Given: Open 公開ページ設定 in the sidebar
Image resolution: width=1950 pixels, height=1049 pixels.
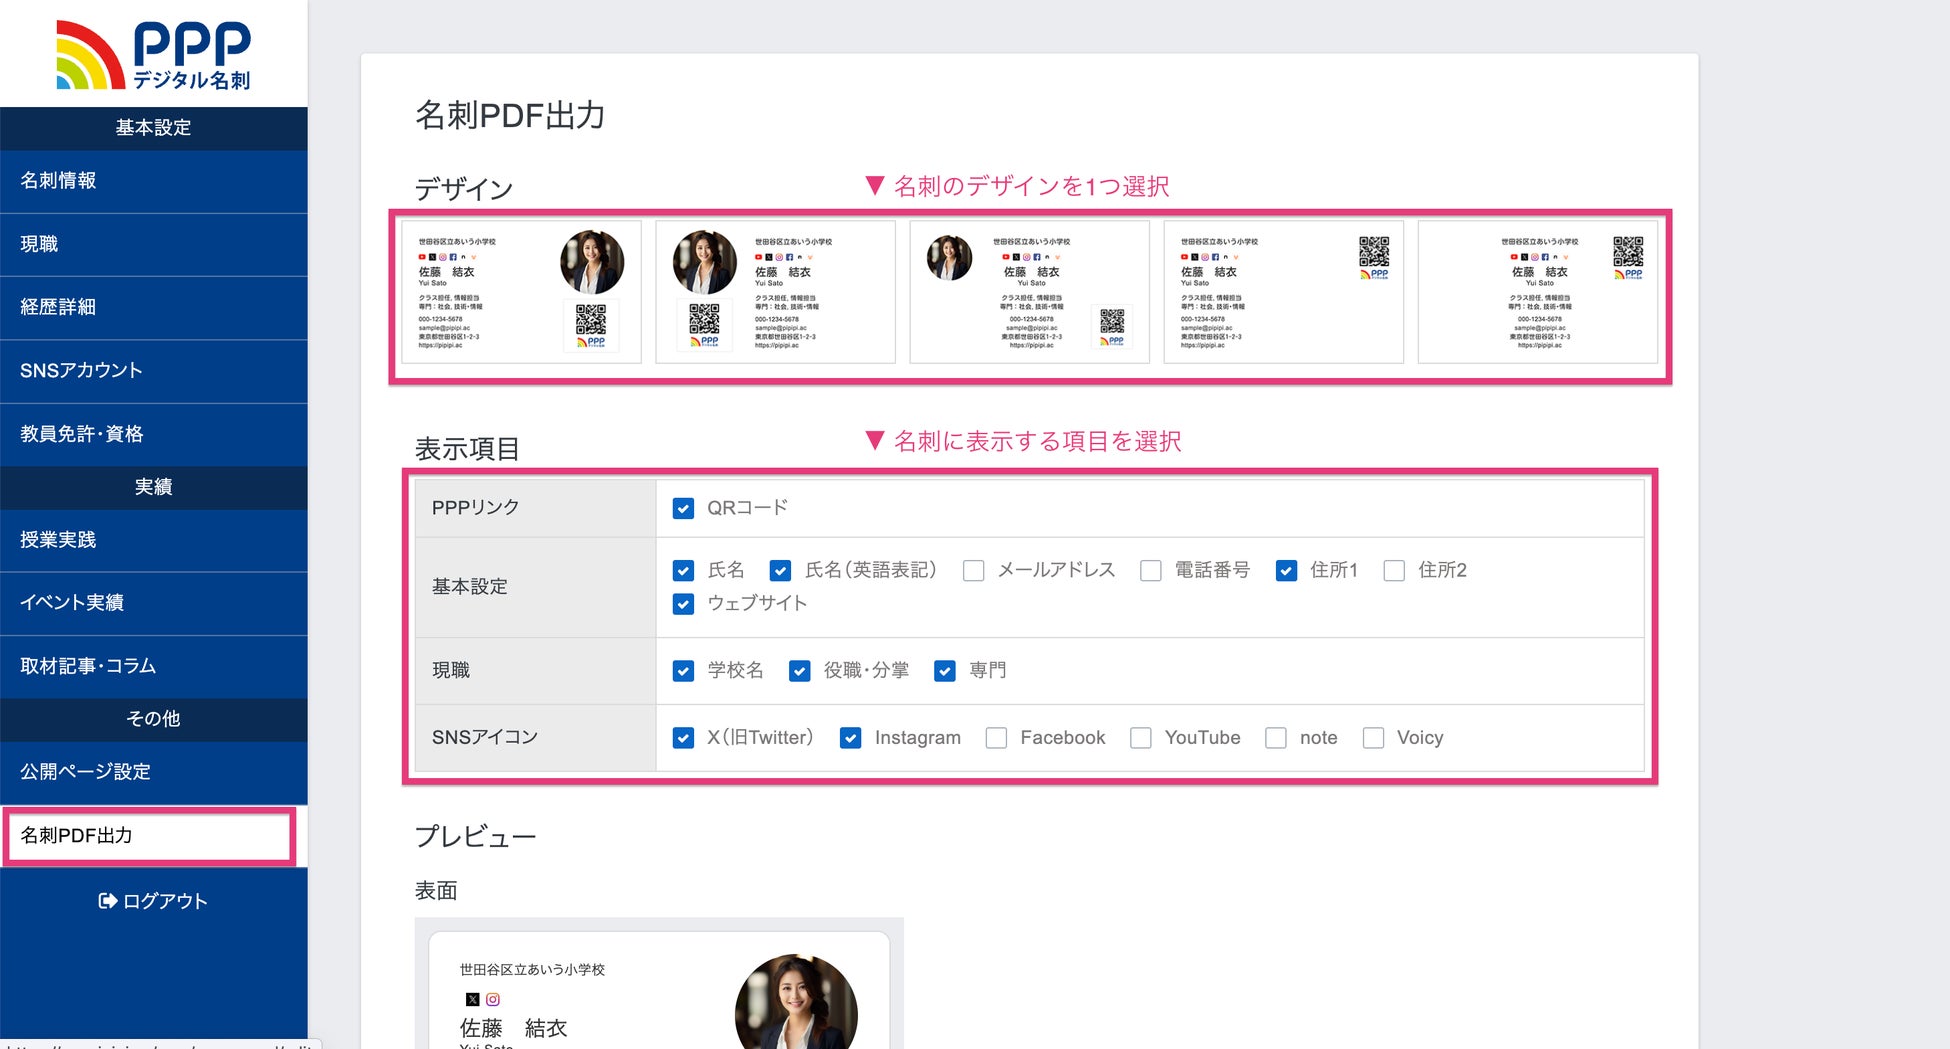Looking at the screenshot, I should click(153, 772).
